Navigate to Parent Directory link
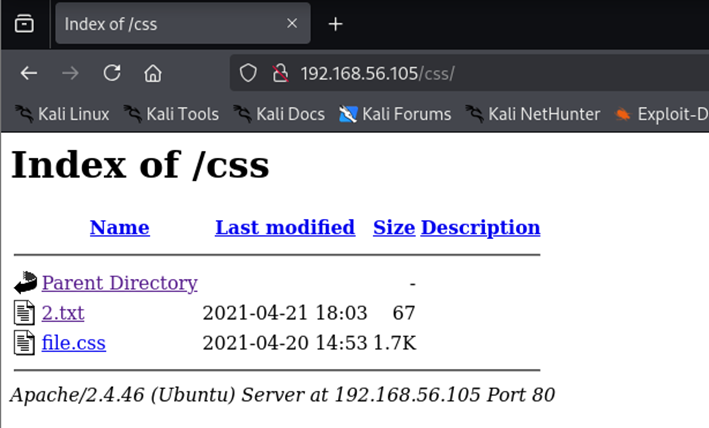The image size is (709, 428). click(119, 283)
